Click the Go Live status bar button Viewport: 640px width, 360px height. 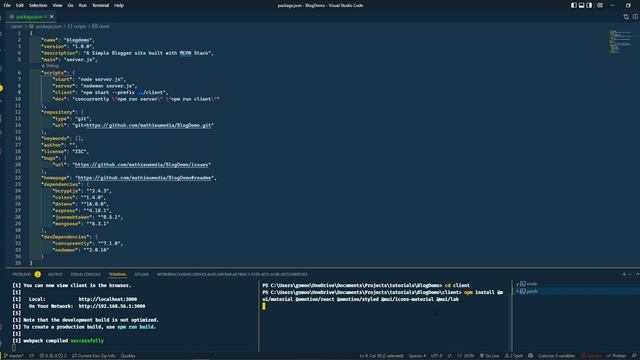(x=489, y=356)
